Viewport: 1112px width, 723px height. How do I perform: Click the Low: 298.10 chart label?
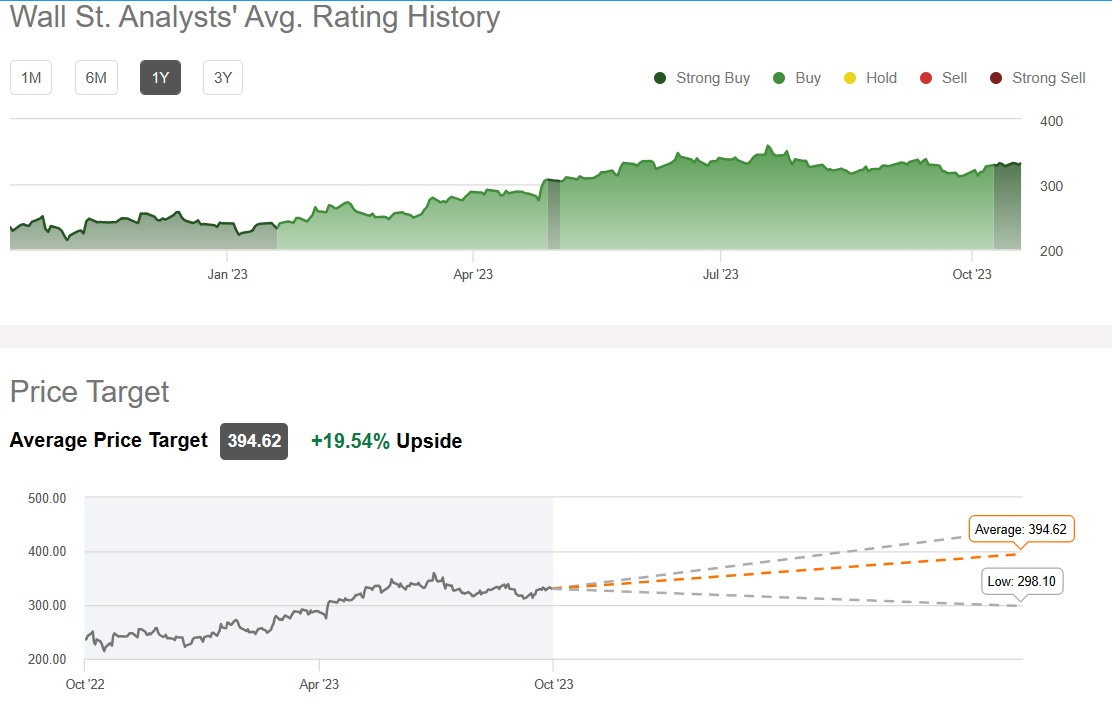click(1022, 582)
